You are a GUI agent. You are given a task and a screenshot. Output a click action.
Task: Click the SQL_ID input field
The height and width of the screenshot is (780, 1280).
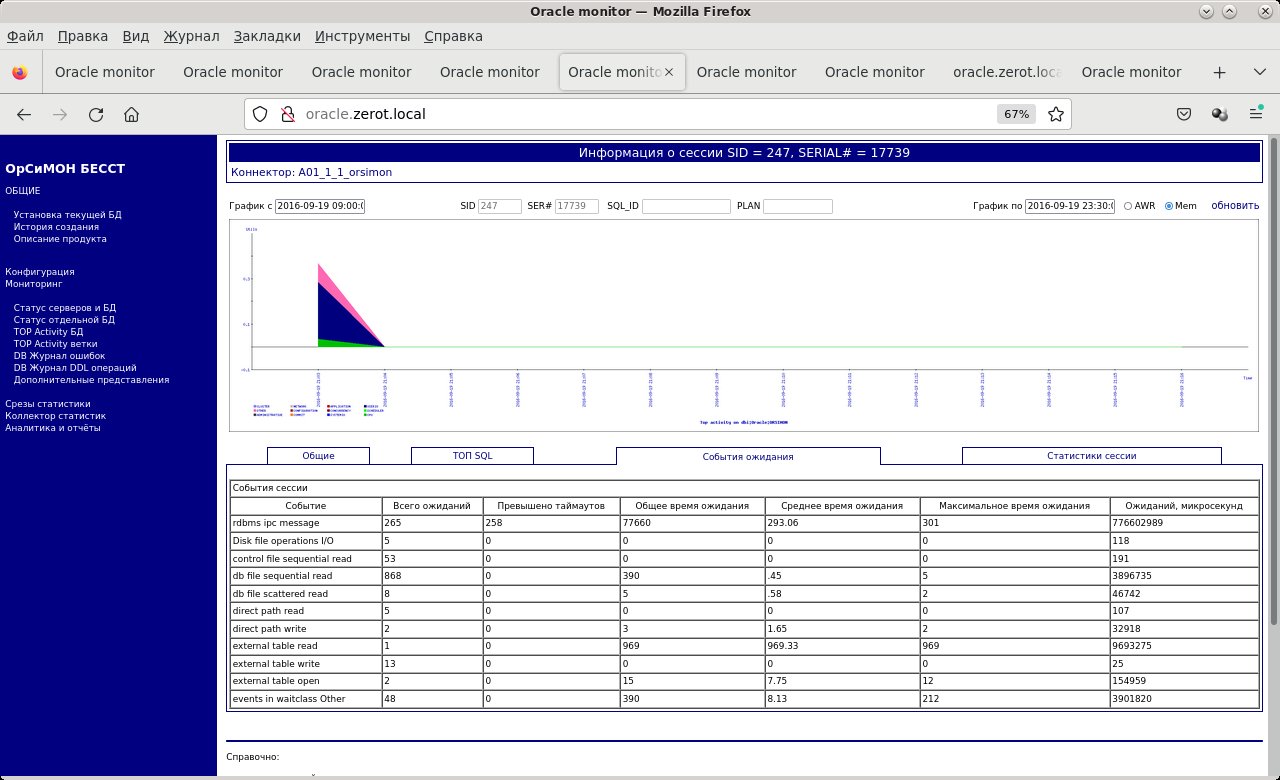(686, 206)
